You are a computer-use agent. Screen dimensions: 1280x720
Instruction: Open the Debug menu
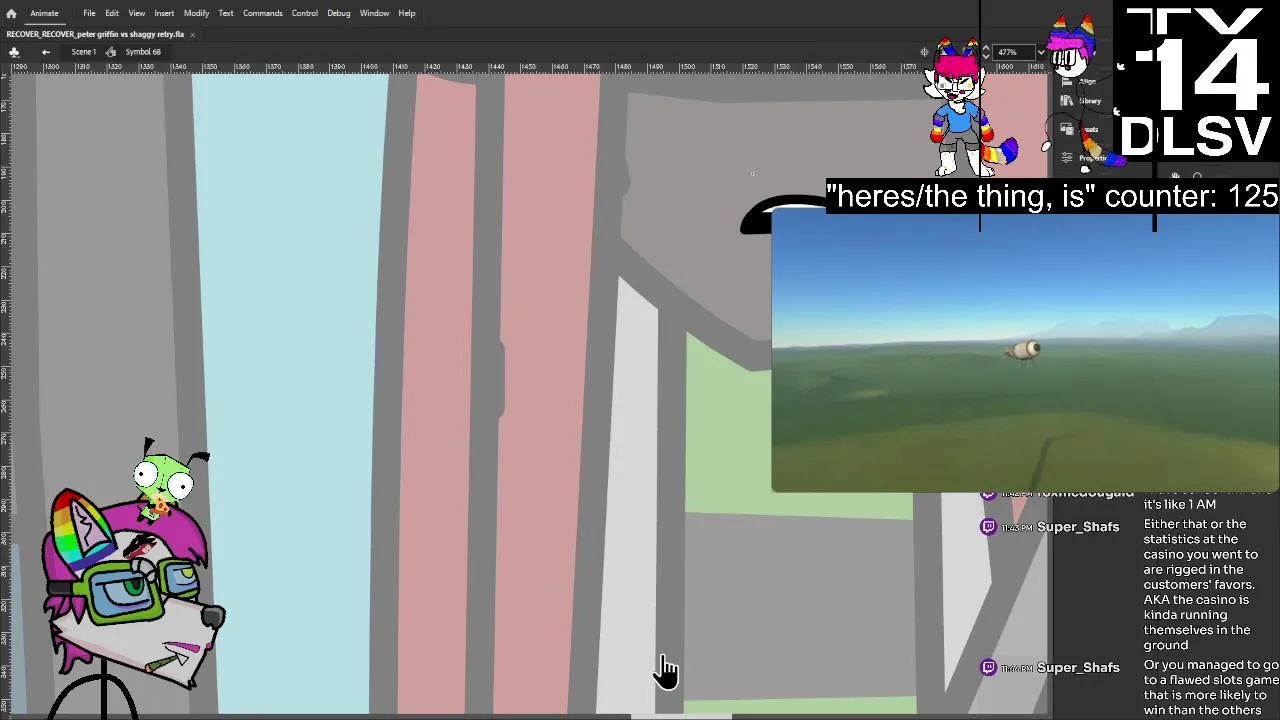[339, 13]
